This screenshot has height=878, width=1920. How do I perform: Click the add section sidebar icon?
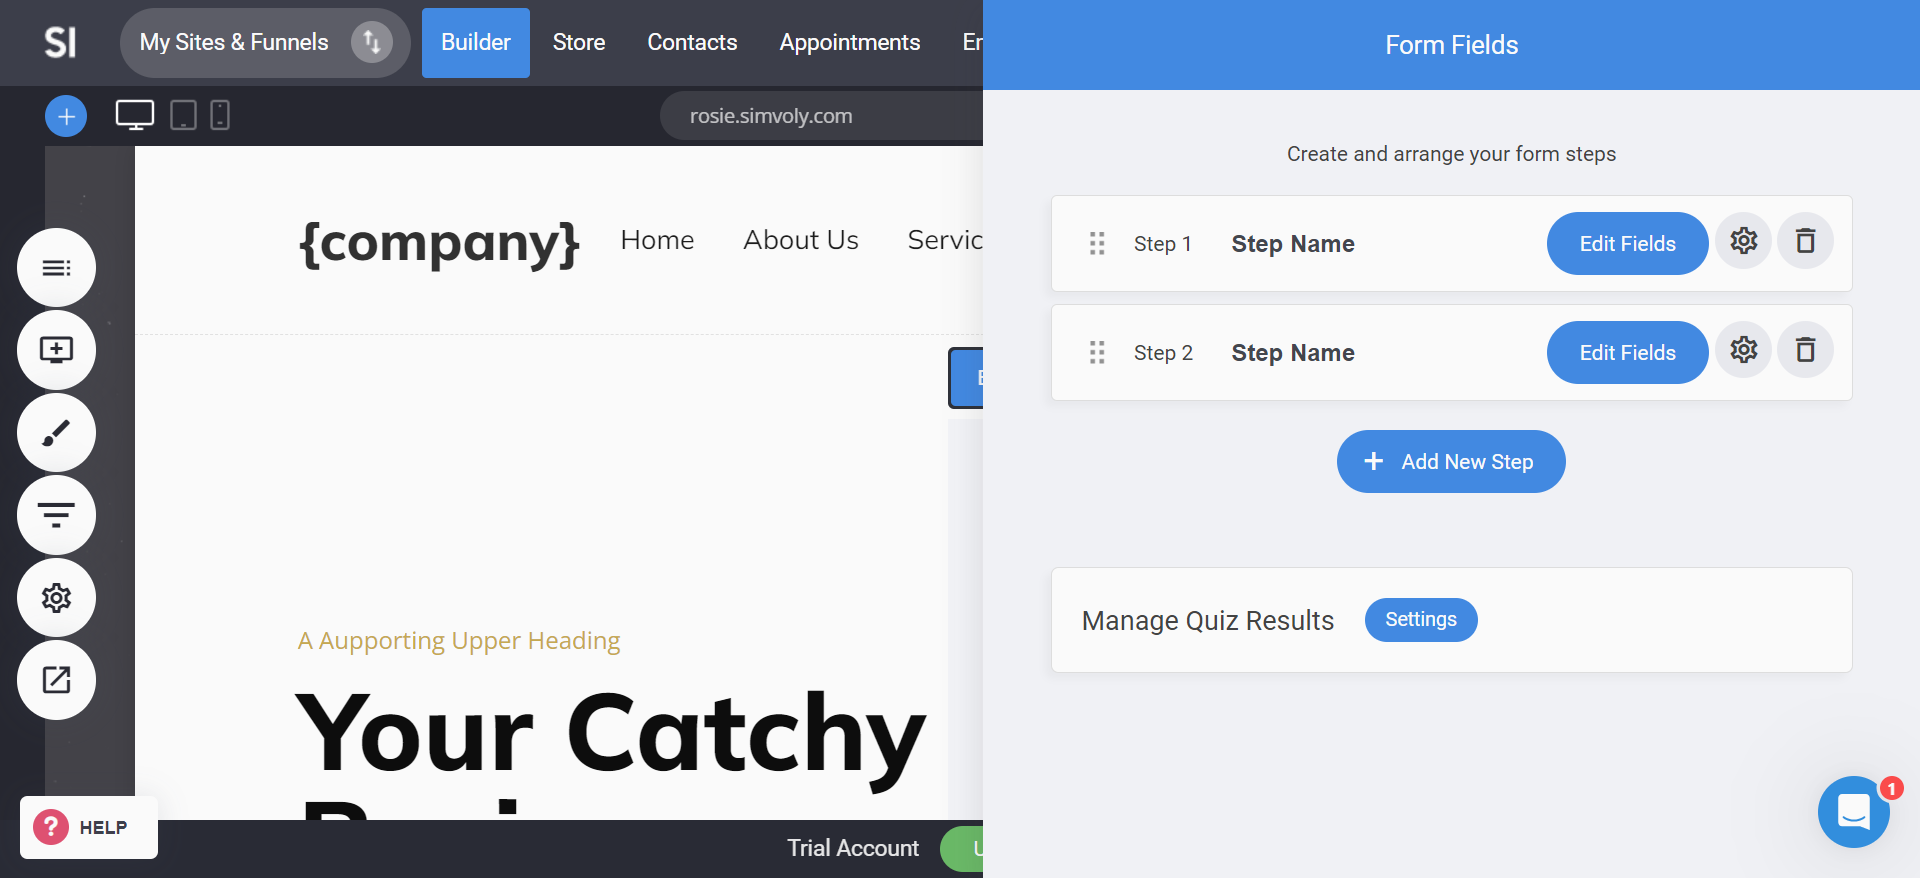tap(56, 350)
